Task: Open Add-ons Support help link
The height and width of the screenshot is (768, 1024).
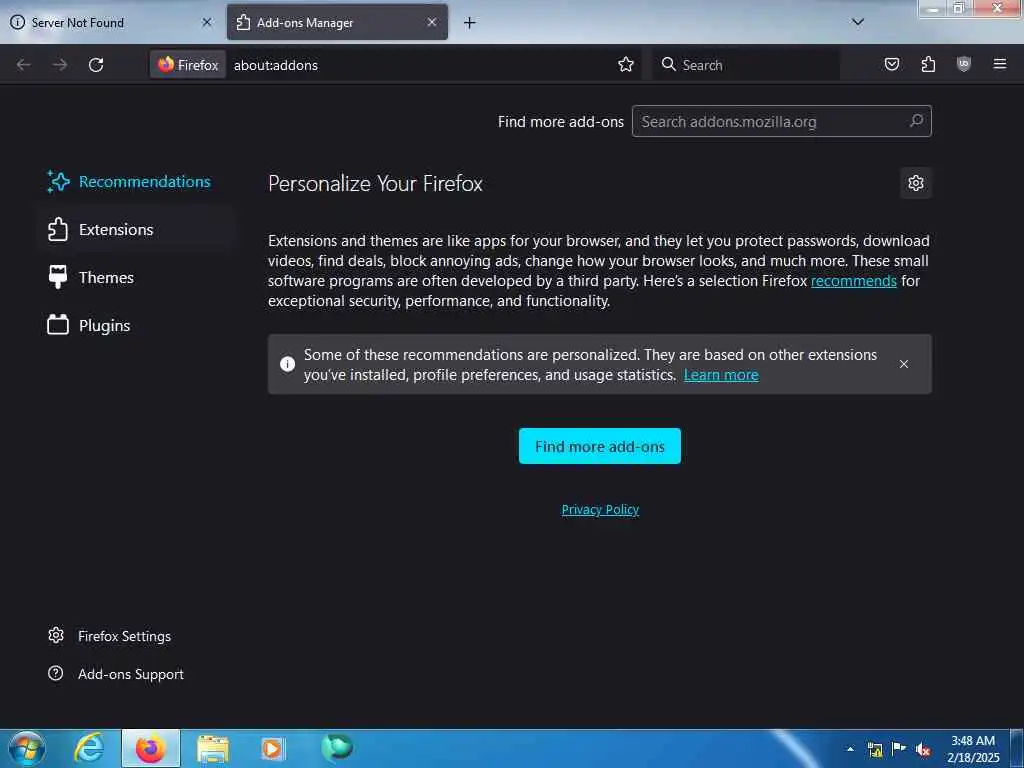Action: point(116,674)
